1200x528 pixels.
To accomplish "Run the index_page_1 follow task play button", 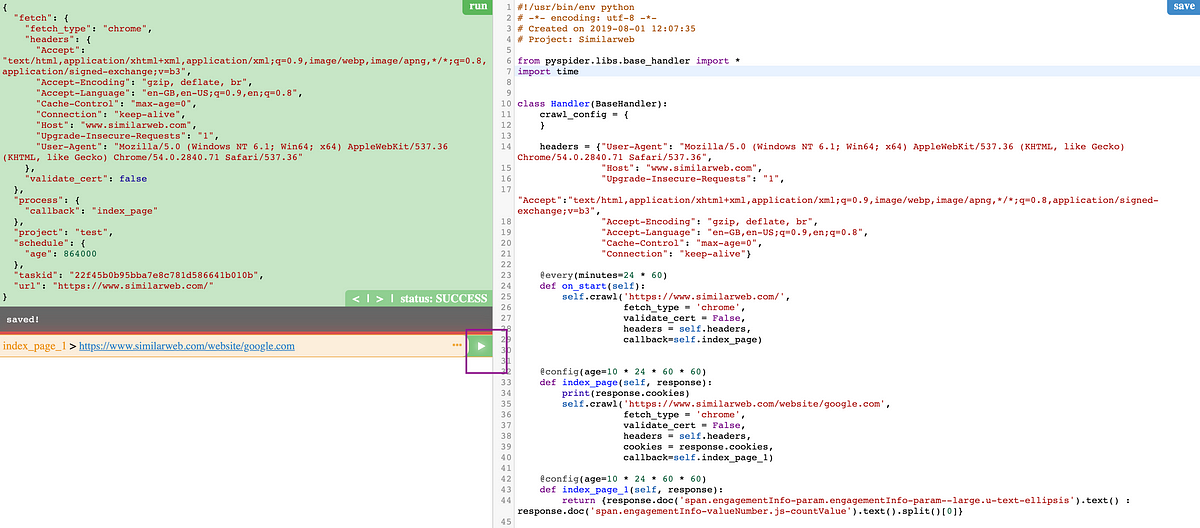I will point(481,346).
